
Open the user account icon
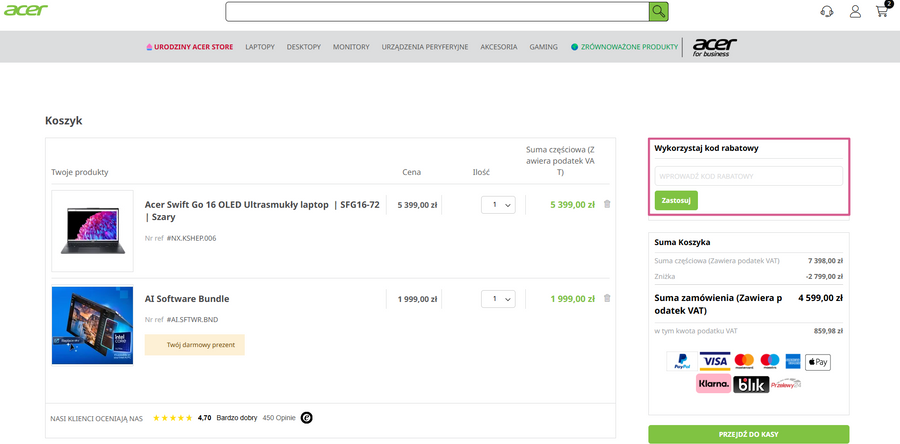click(x=855, y=12)
